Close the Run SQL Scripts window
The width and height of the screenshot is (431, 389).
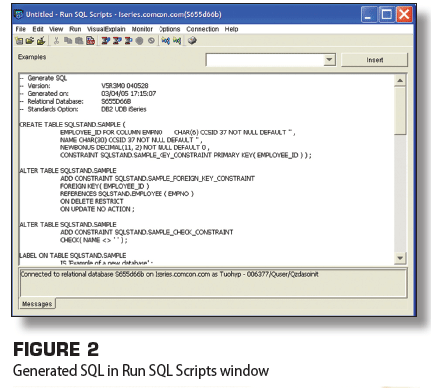tap(404, 15)
